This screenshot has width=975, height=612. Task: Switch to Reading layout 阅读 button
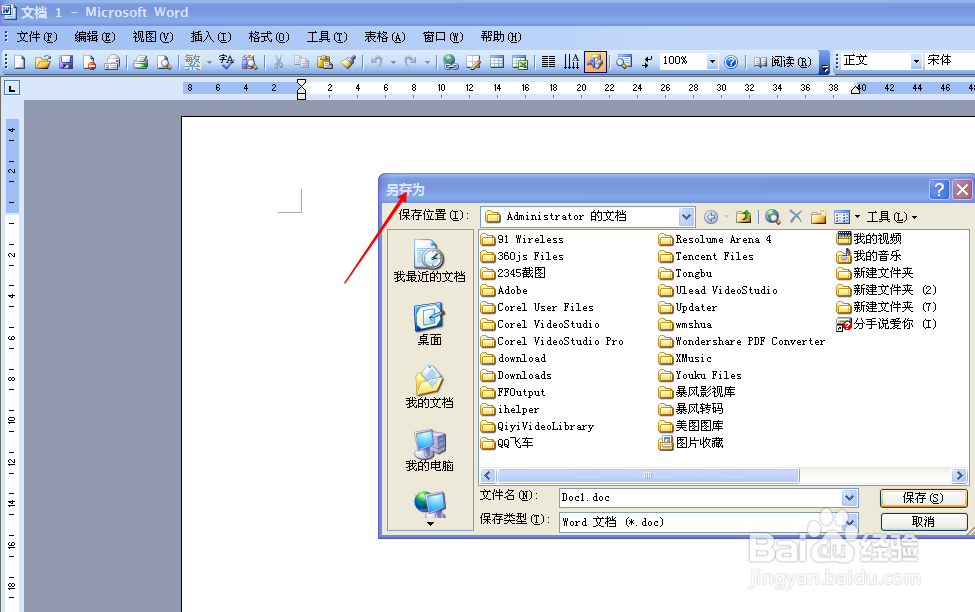[x=783, y=62]
